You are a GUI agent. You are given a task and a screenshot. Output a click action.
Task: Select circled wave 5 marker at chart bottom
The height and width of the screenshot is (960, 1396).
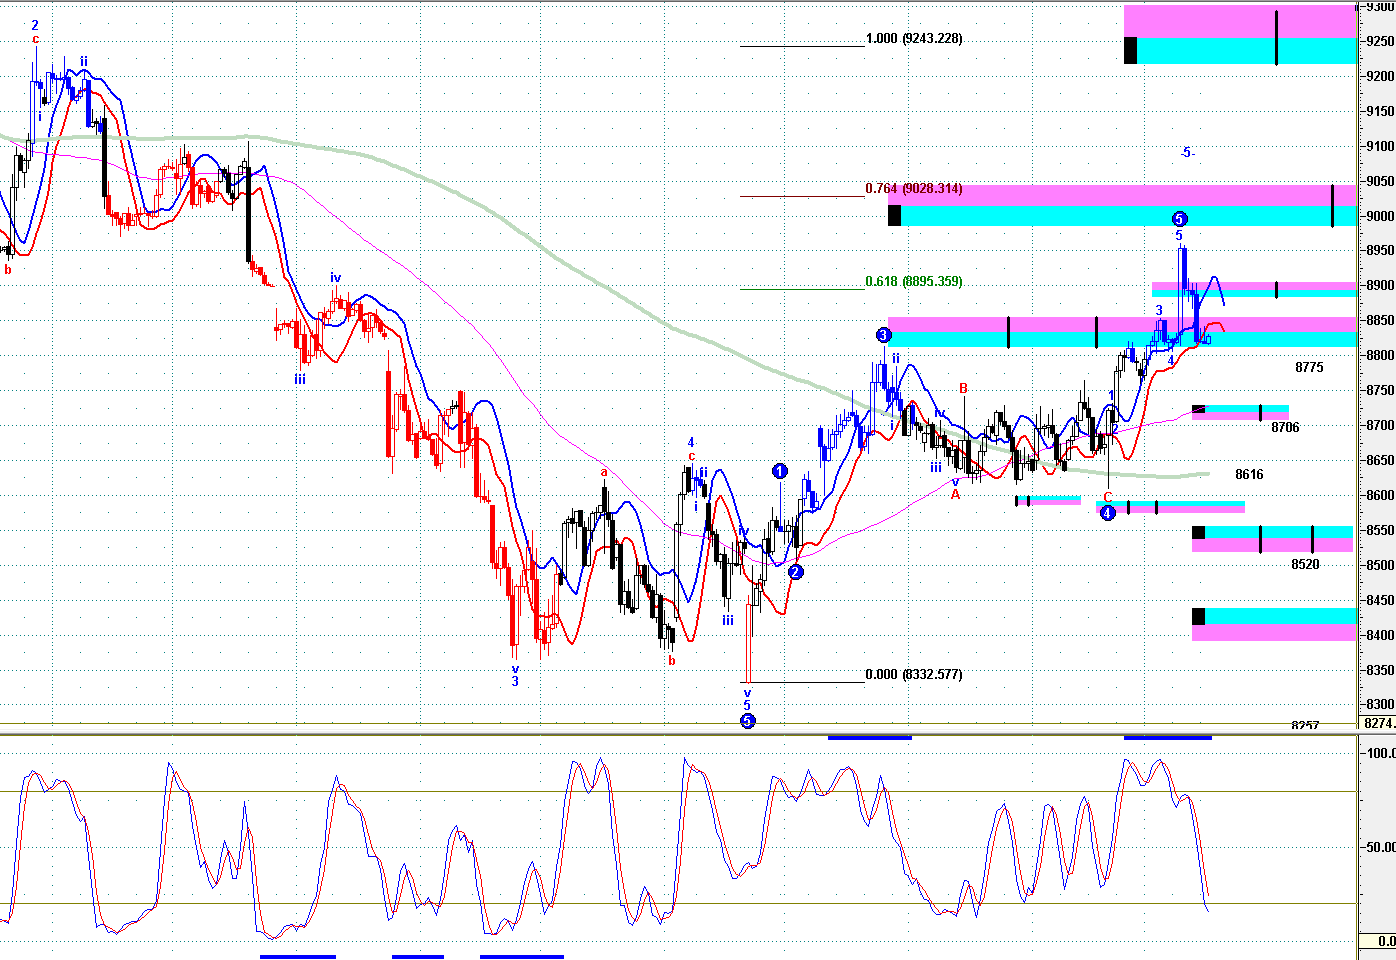pos(747,720)
